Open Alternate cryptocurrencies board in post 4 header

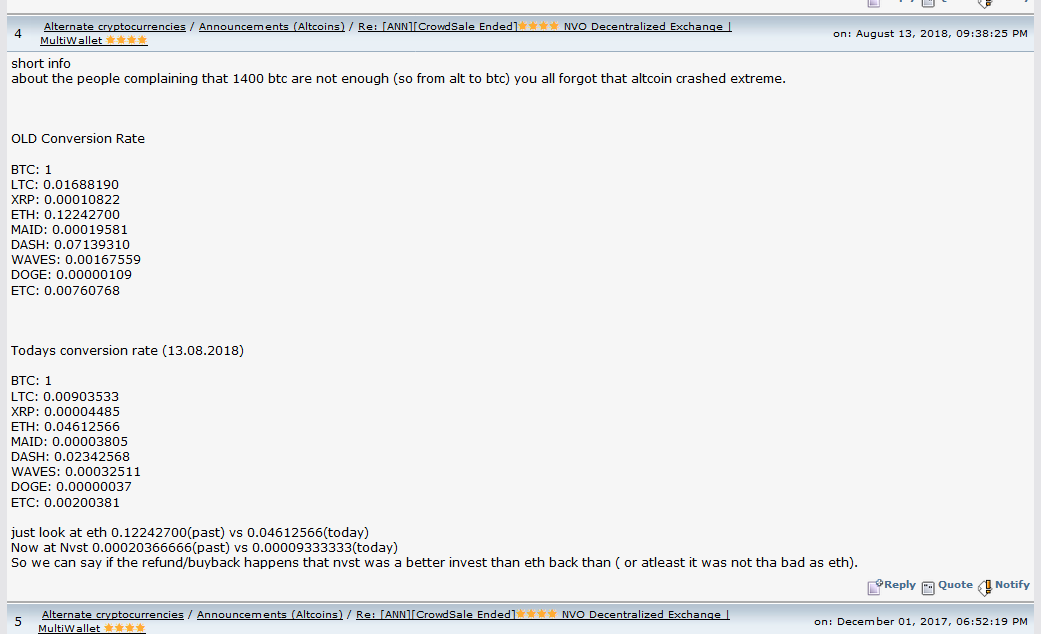pos(115,27)
